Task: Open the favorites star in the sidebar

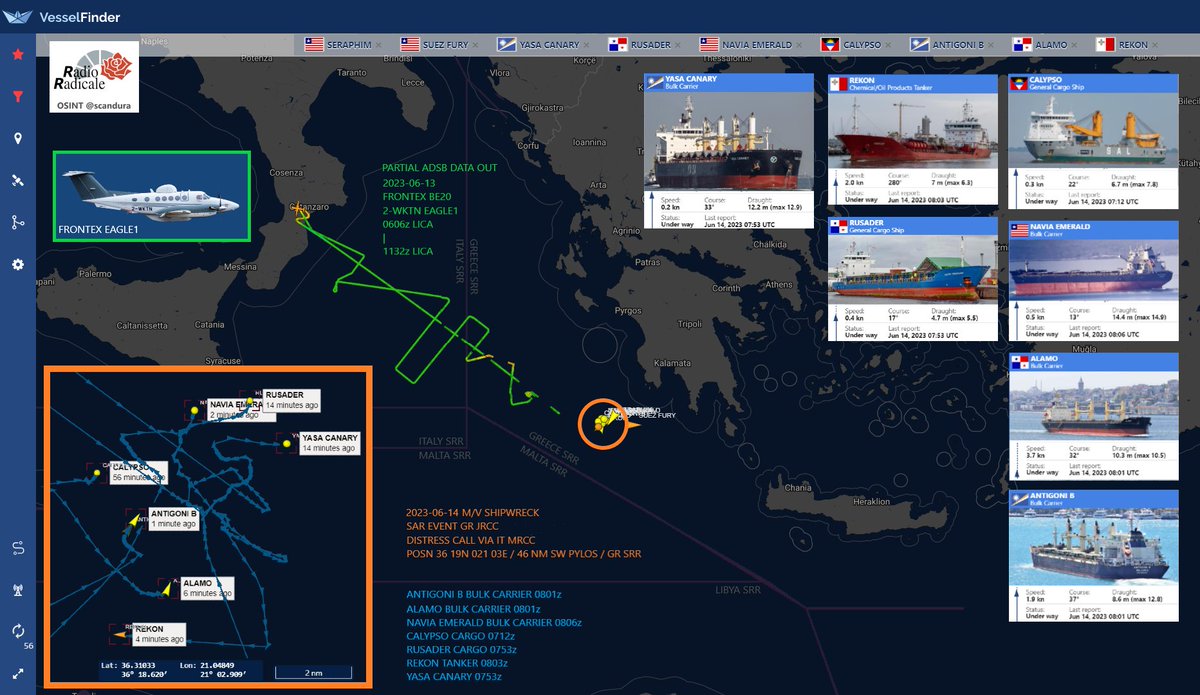Action: point(18,54)
